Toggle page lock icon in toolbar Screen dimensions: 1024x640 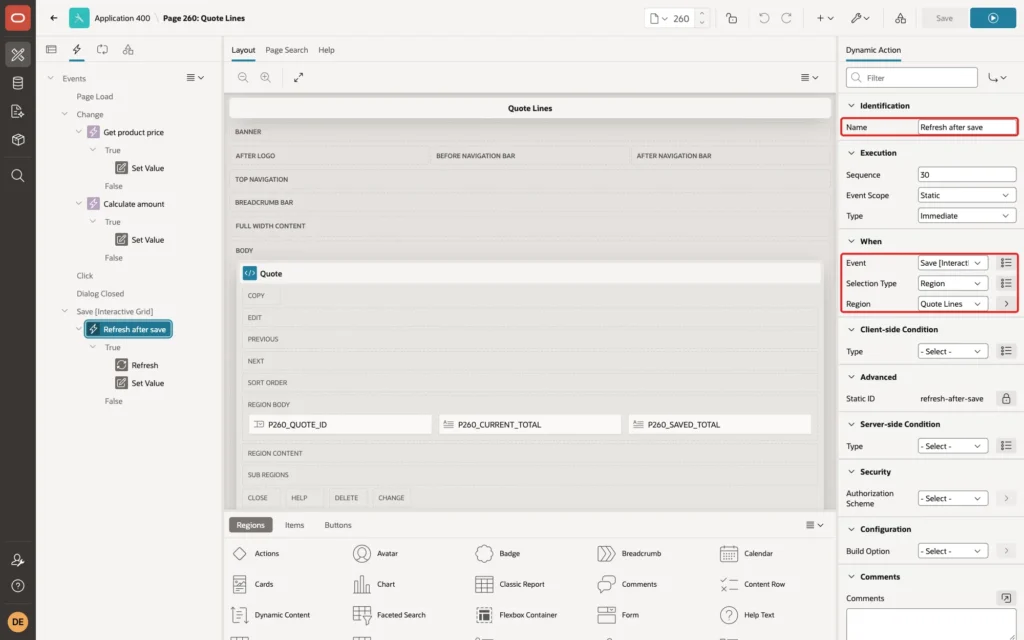[x=731, y=18]
